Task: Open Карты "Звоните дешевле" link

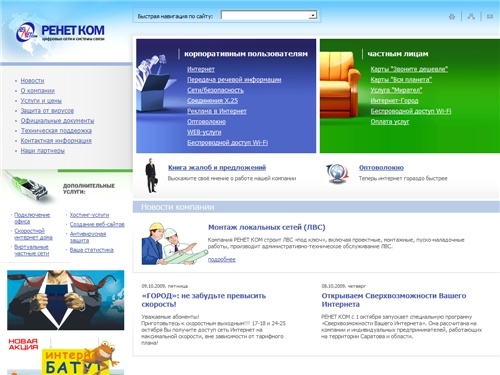Action: [x=409, y=69]
